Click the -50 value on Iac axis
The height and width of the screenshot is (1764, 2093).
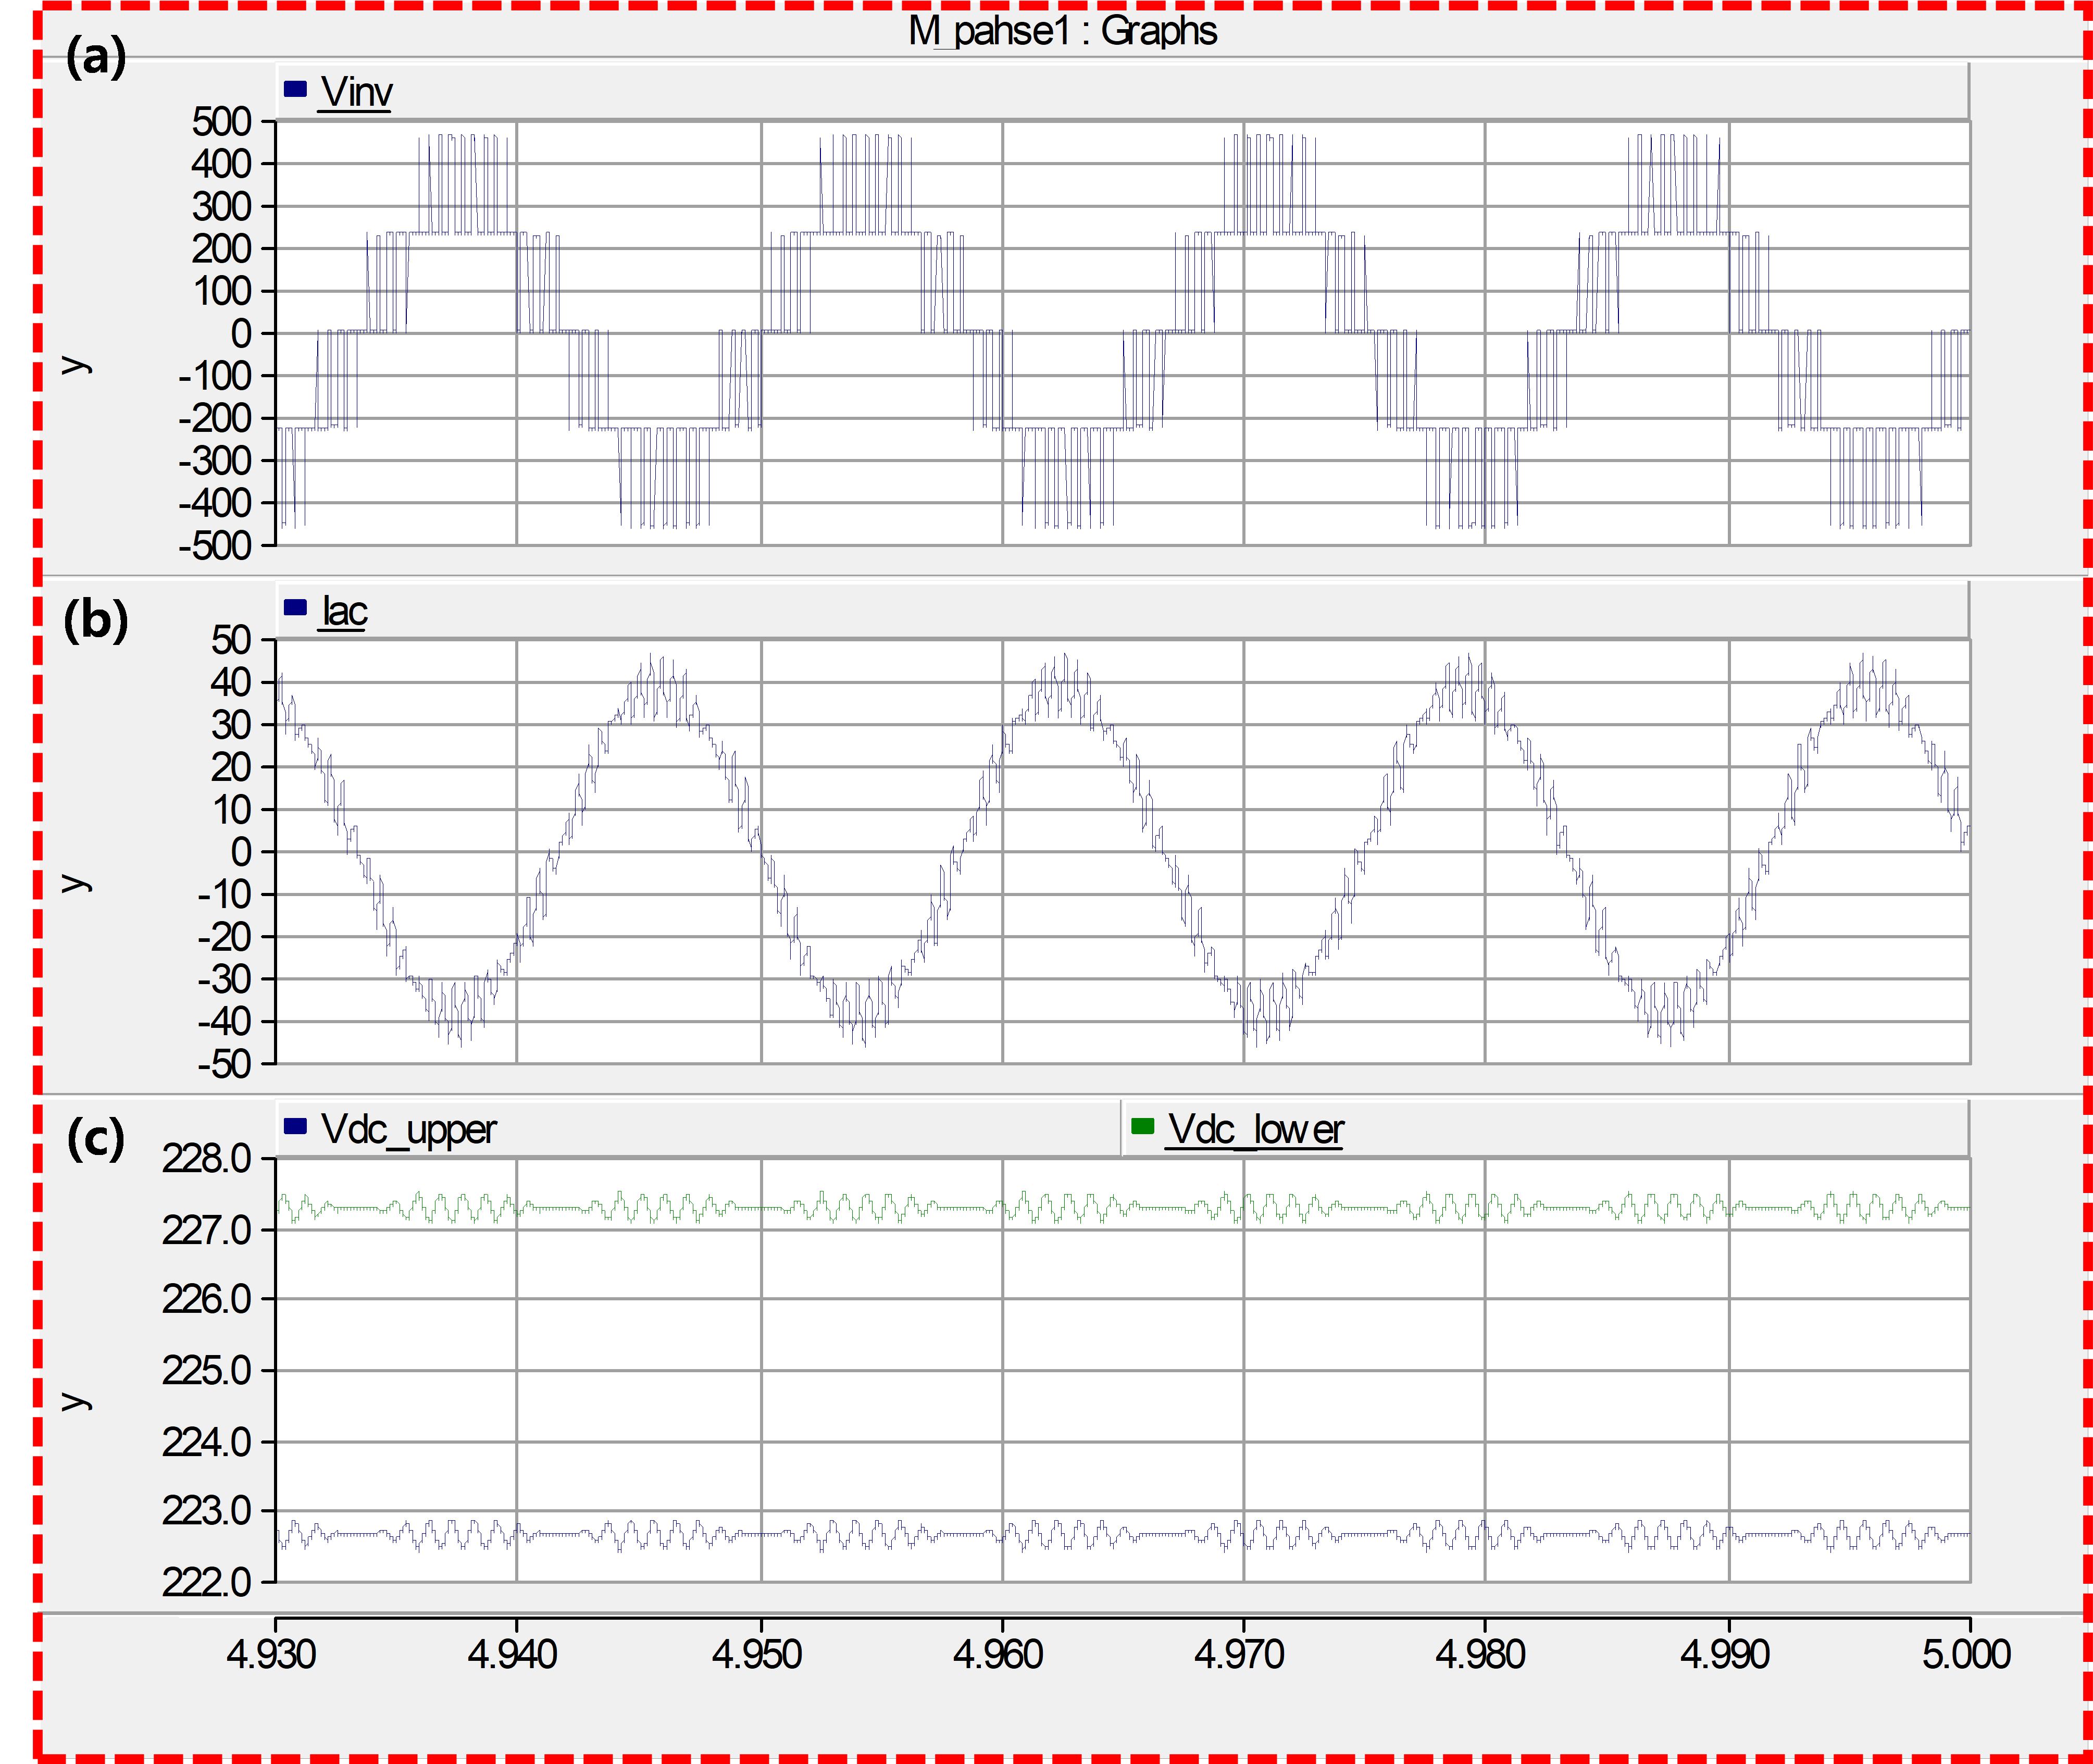click(x=224, y=1065)
